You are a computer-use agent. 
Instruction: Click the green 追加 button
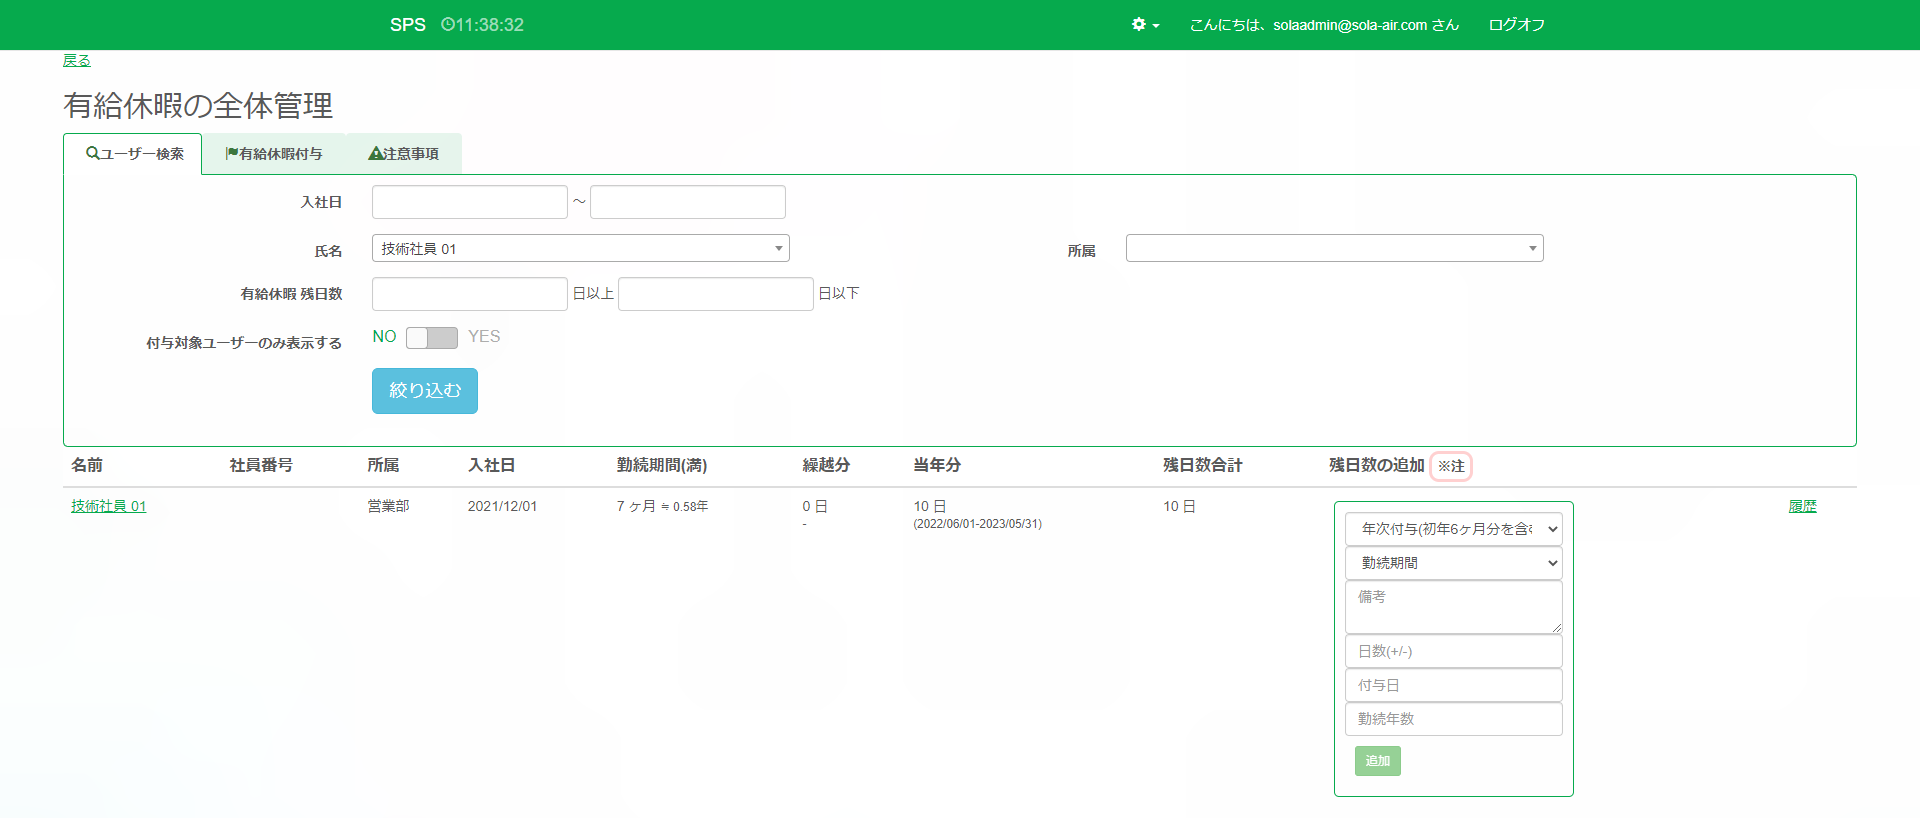click(x=1377, y=761)
